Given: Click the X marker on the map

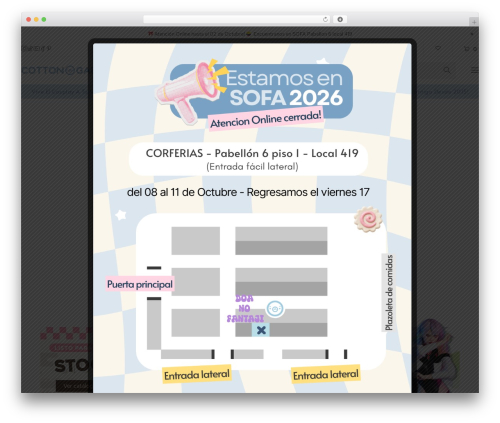Looking at the screenshot, I should pyautogui.click(x=261, y=330).
